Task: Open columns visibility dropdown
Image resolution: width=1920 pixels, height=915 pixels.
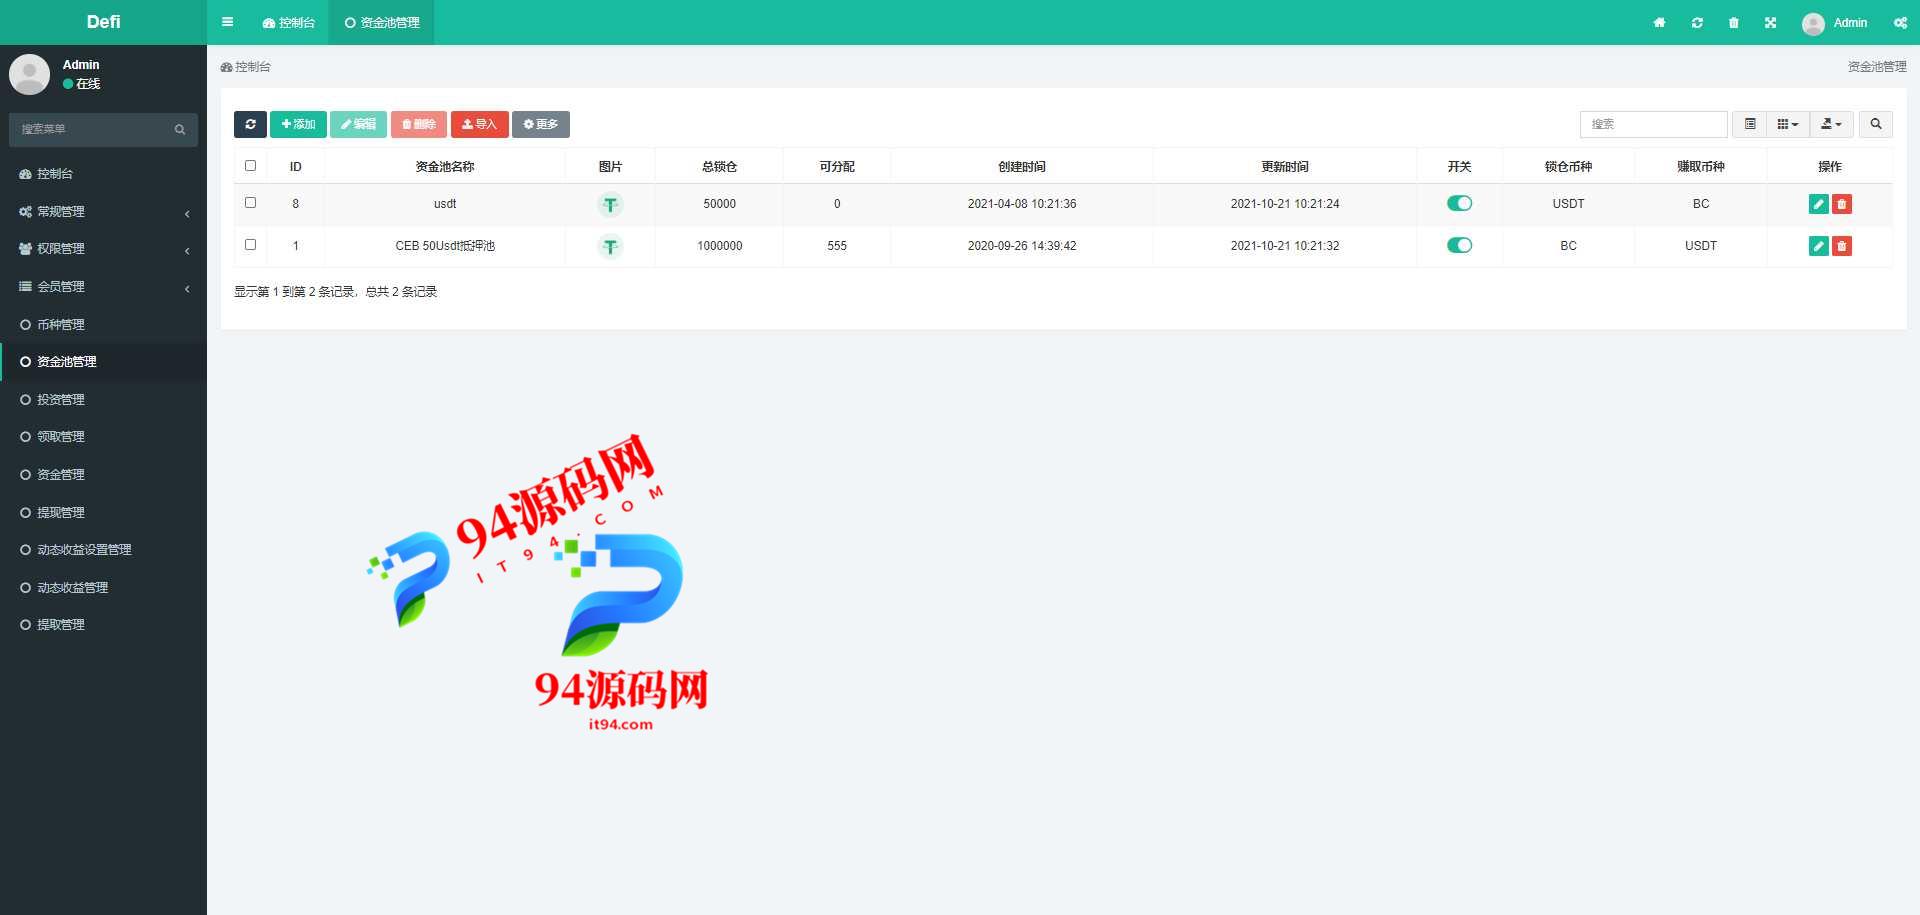Action: click(x=1787, y=124)
